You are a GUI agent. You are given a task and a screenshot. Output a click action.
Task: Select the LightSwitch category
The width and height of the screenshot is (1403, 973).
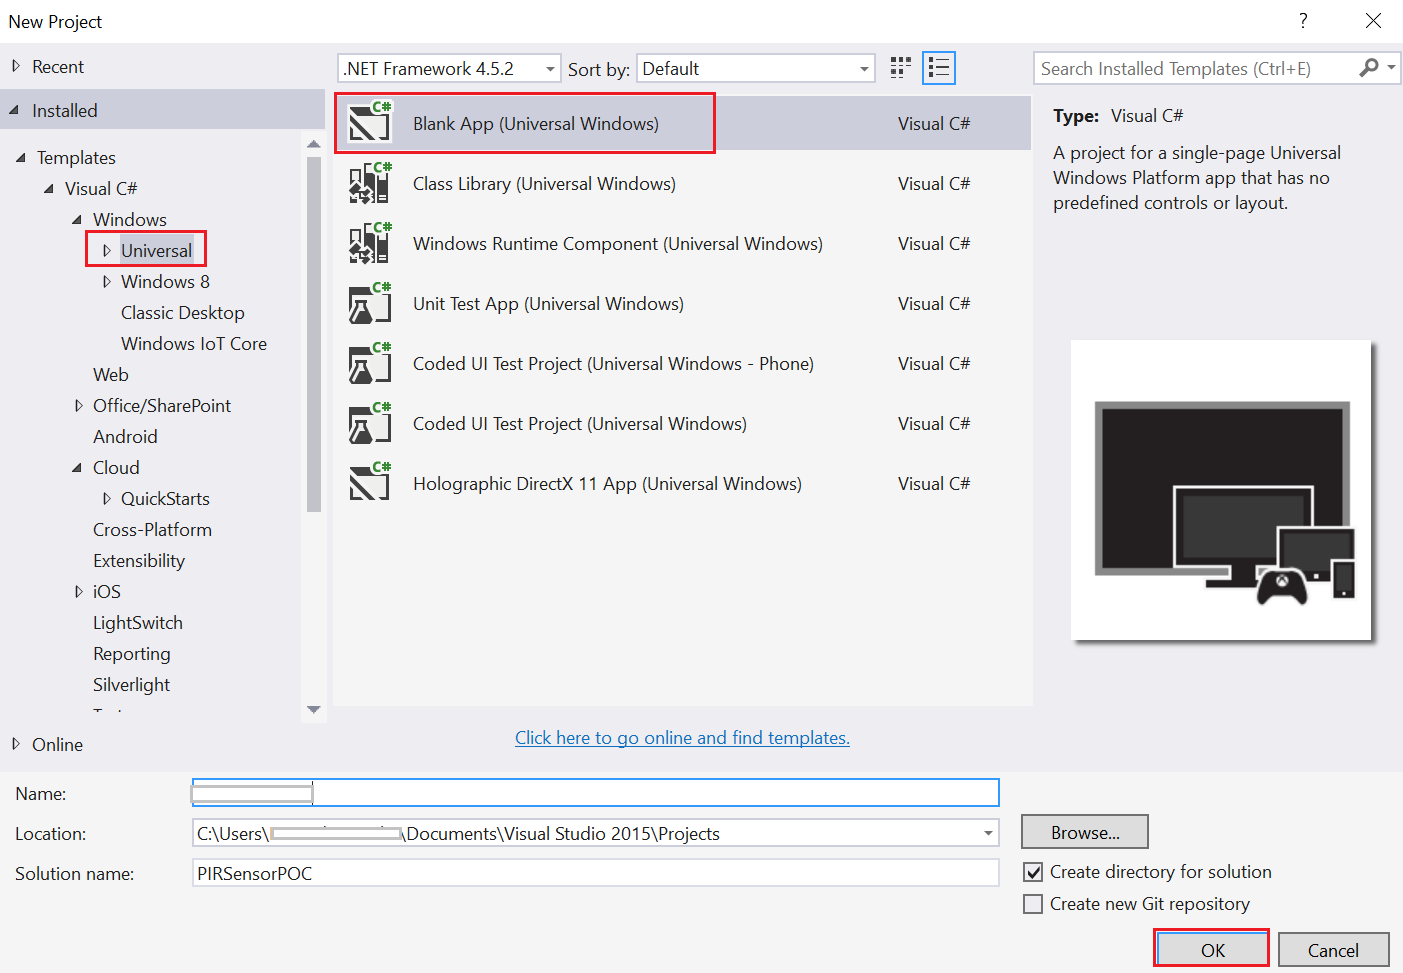(138, 622)
